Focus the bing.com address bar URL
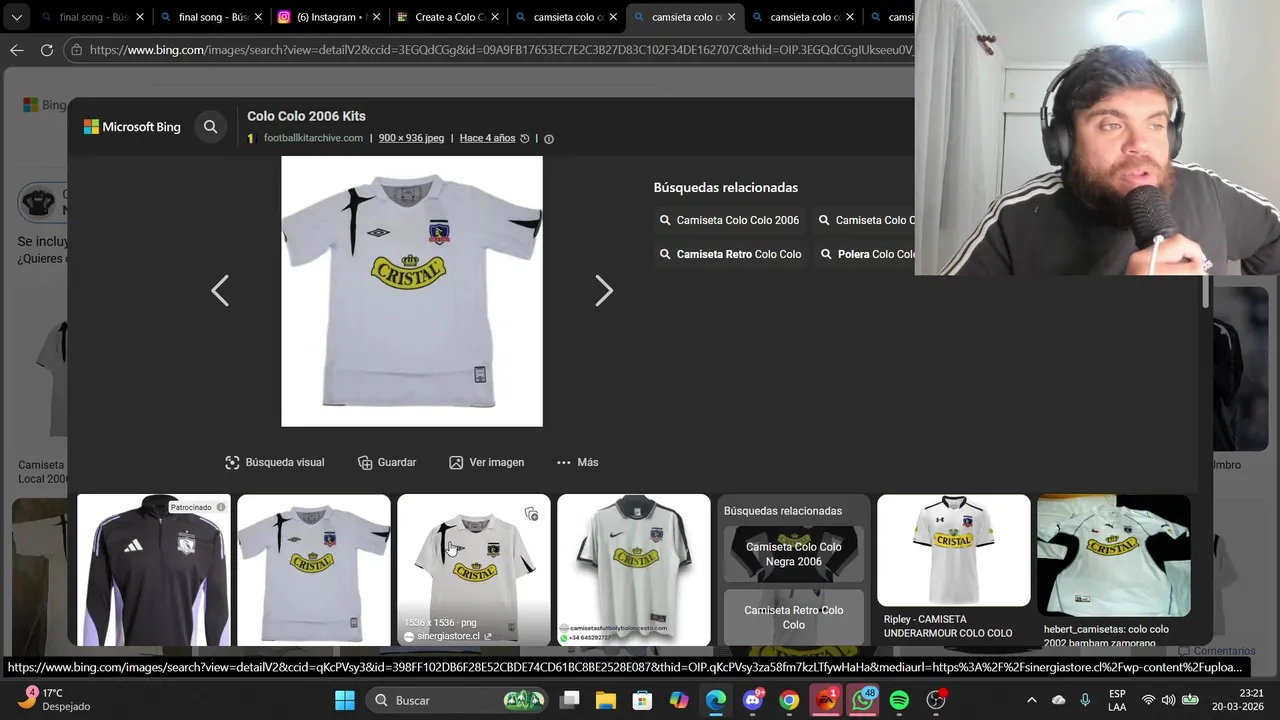 click(x=500, y=49)
